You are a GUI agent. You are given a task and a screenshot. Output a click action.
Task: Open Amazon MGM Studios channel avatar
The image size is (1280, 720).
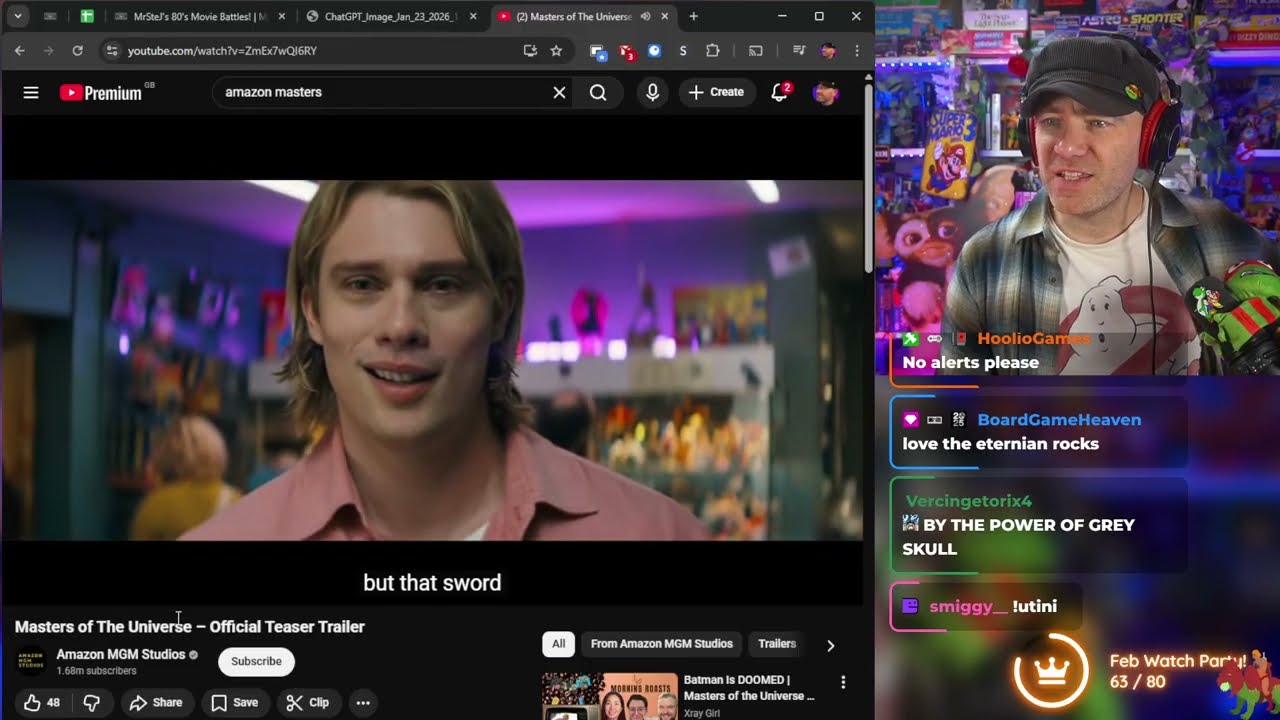31,661
